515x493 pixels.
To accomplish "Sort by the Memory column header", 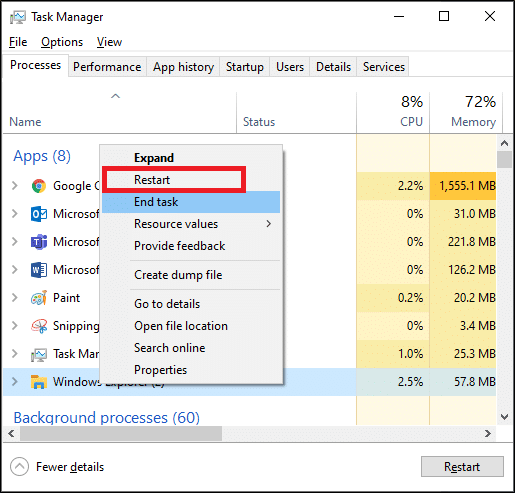I will click(x=466, y=113).
